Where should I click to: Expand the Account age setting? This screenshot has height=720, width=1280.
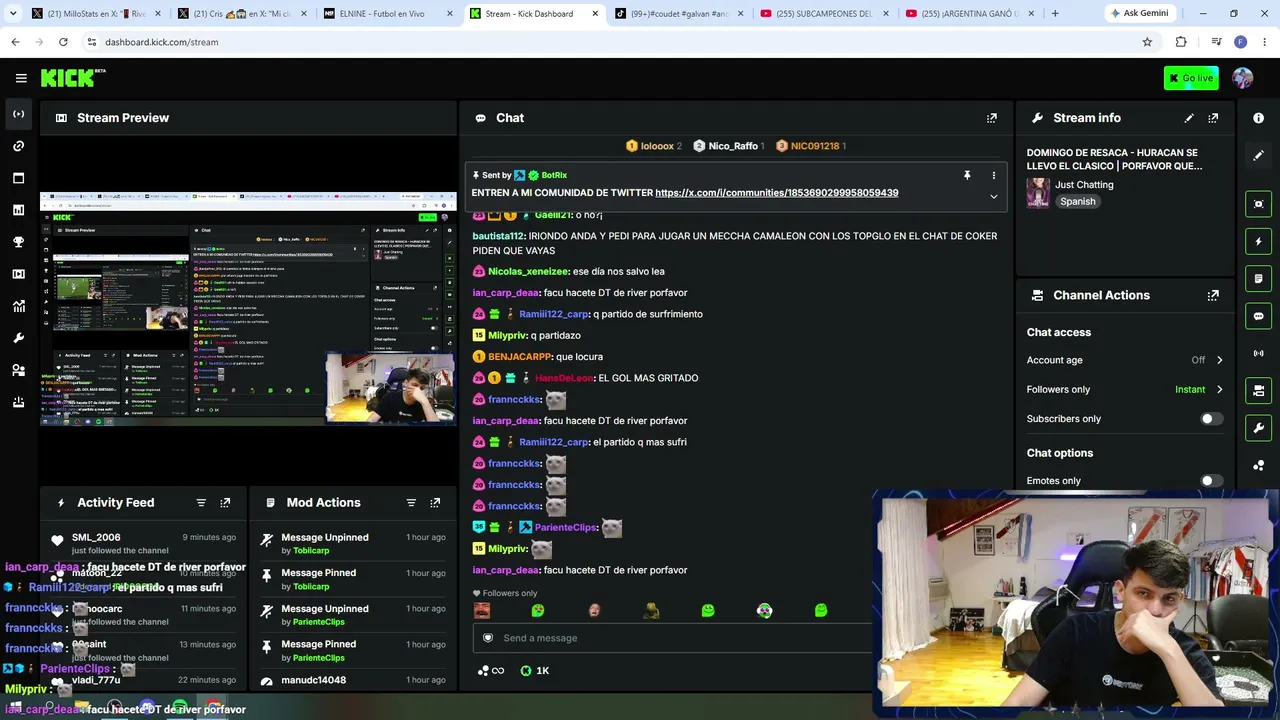(1219, 360)
